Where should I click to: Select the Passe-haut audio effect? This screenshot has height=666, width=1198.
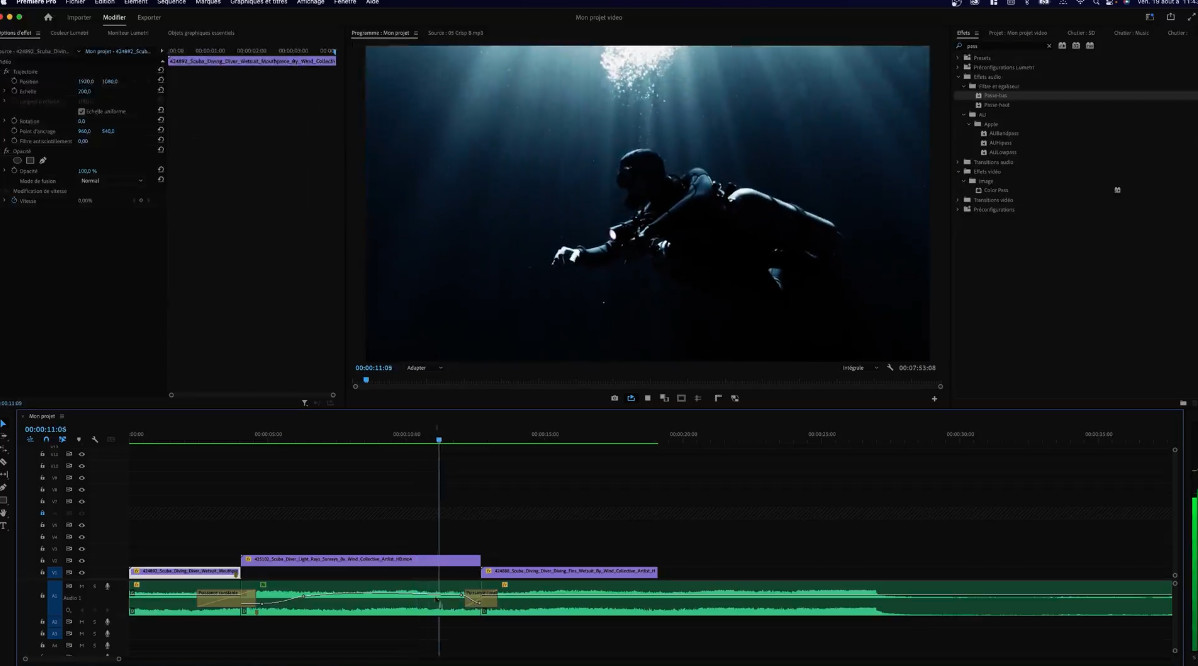pyautogui.click(x=996, y=105)
